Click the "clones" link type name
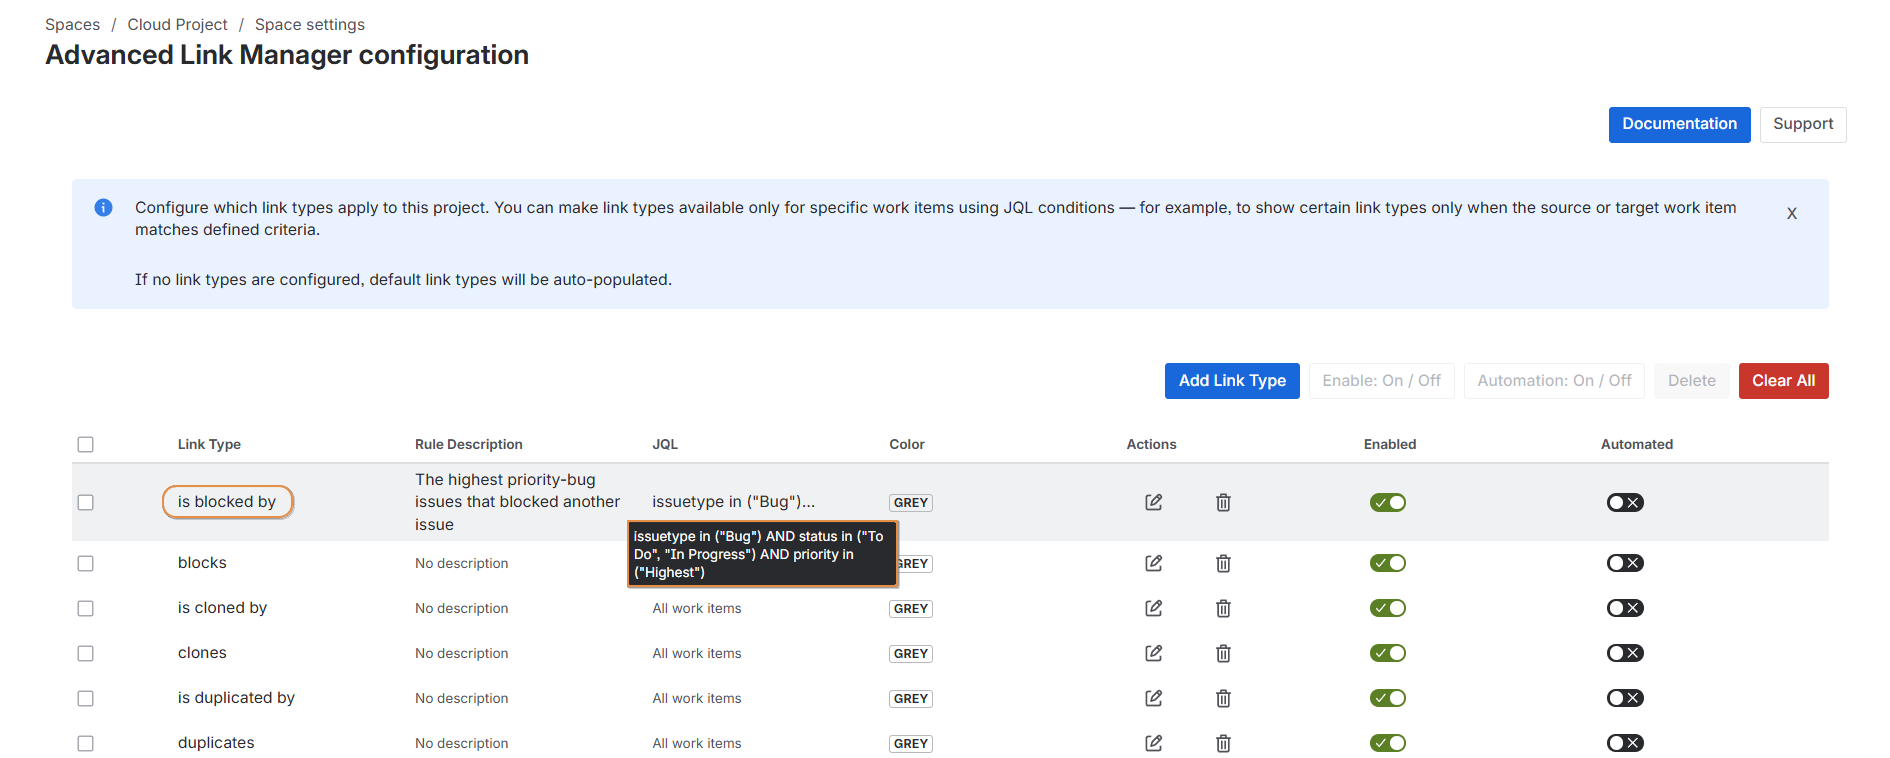Screen dimensions: 1890x758 pos(202,653)
